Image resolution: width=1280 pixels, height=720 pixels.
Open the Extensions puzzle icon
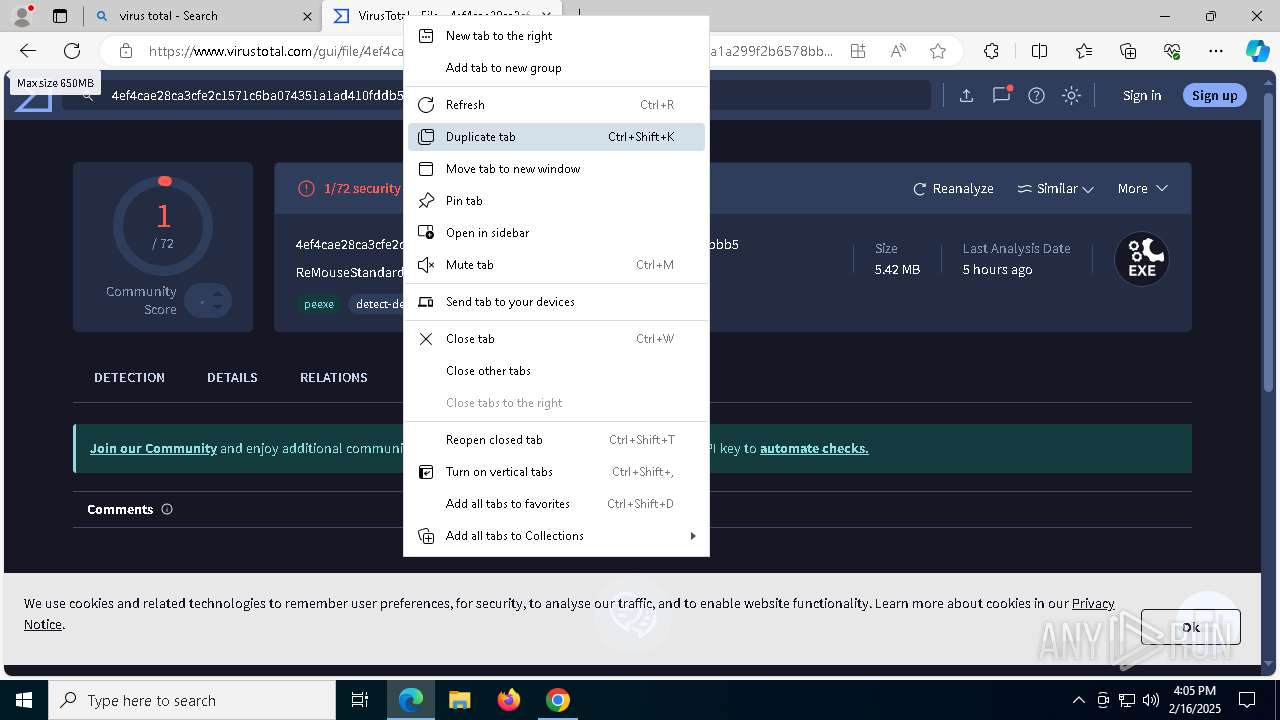point(991,51)
